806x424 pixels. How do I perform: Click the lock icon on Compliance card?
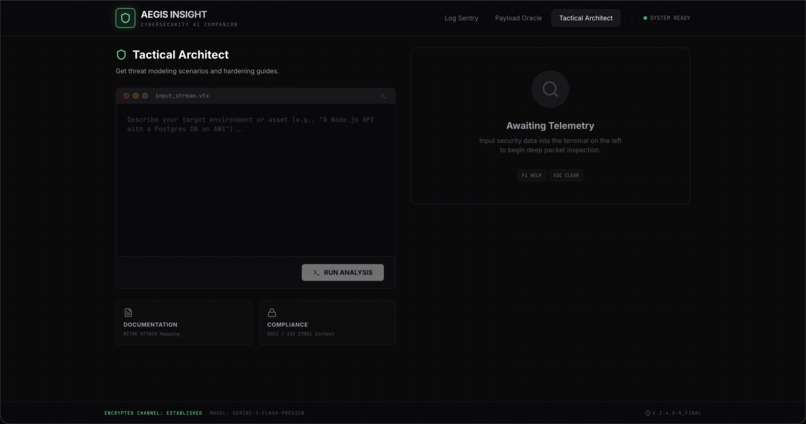tap(272, 312)
